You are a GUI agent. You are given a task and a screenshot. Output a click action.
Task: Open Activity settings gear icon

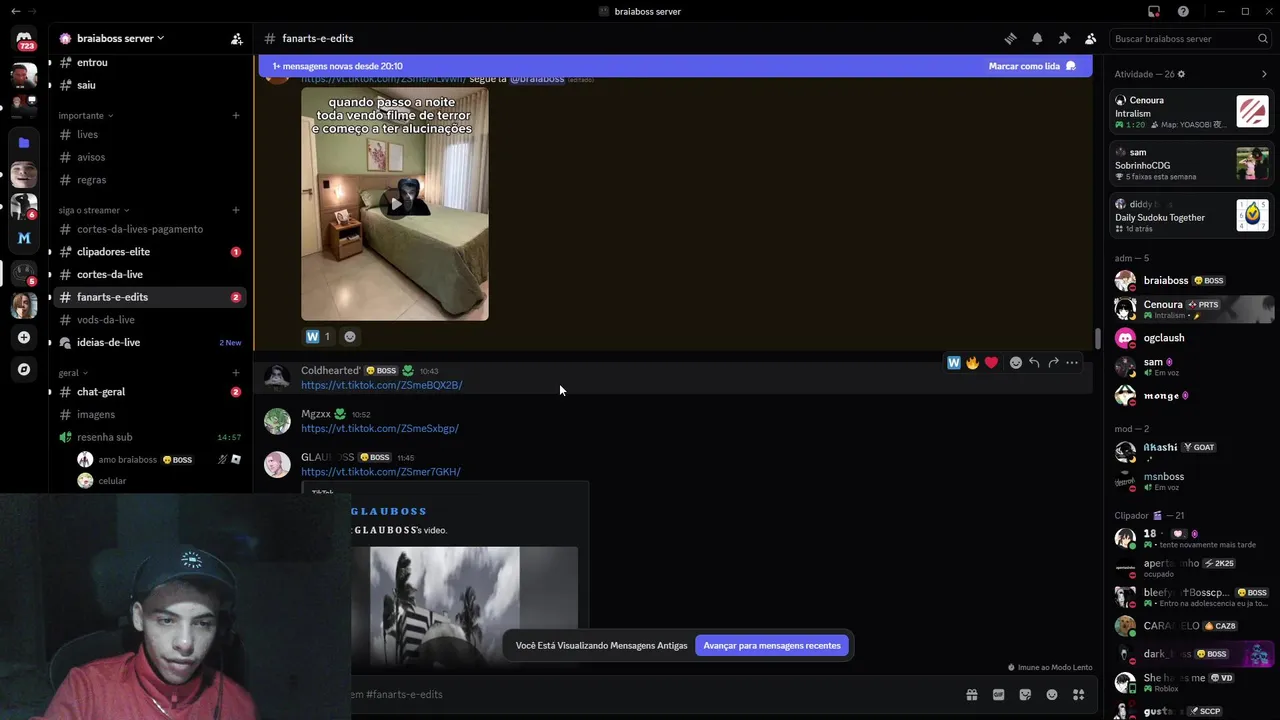1181,74
